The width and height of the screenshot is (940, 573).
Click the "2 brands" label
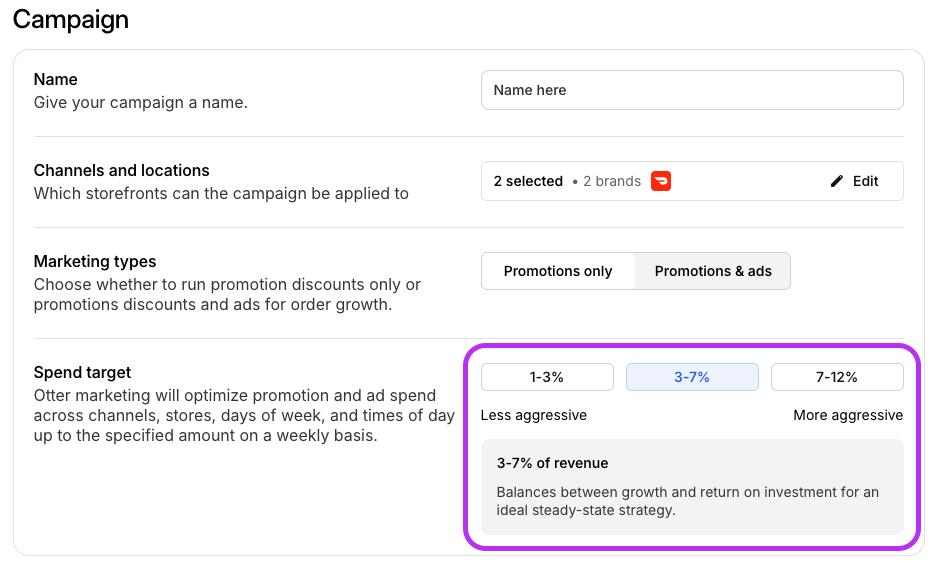(x=611, y=181)
